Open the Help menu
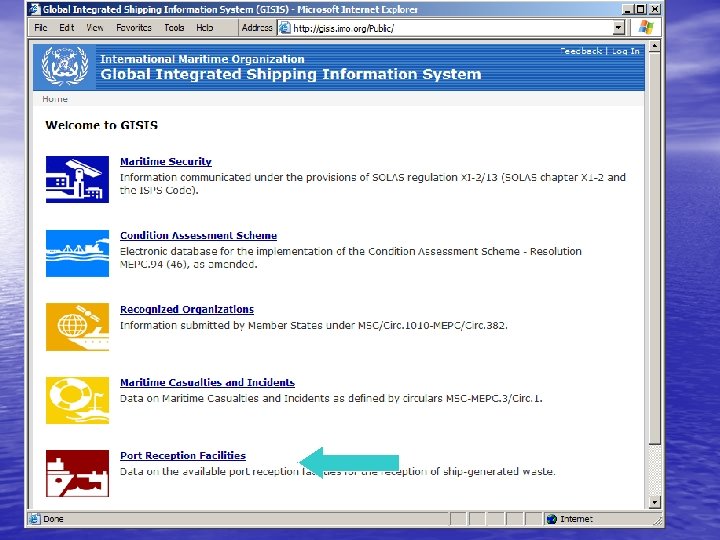Screen dimensions: 720x540 tap(205, 28)
